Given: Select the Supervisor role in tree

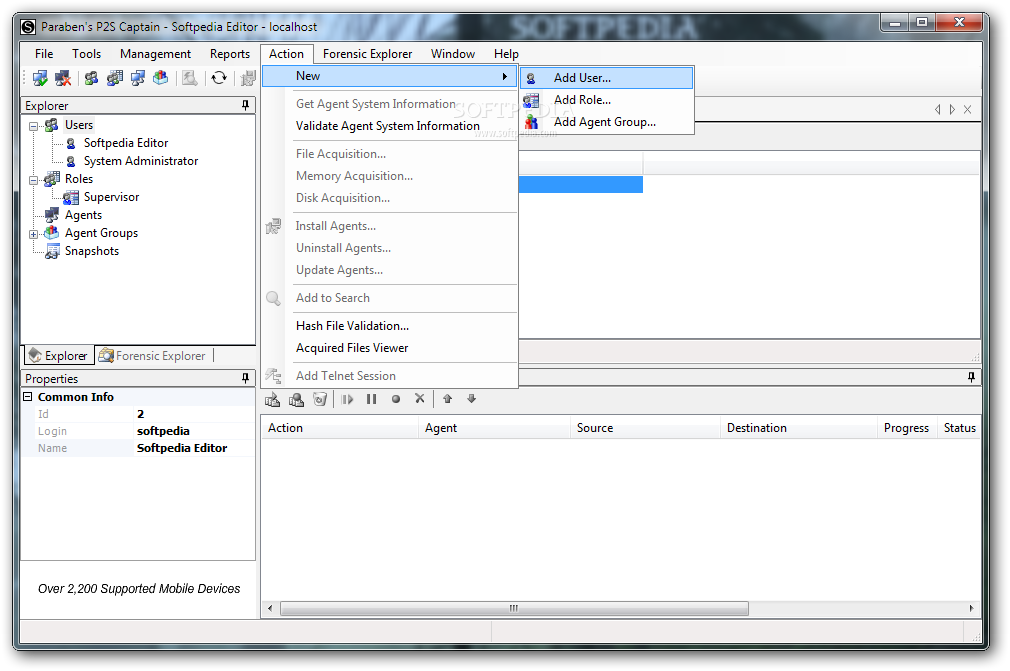Looking at the screenshot, I should click(111, 197).
